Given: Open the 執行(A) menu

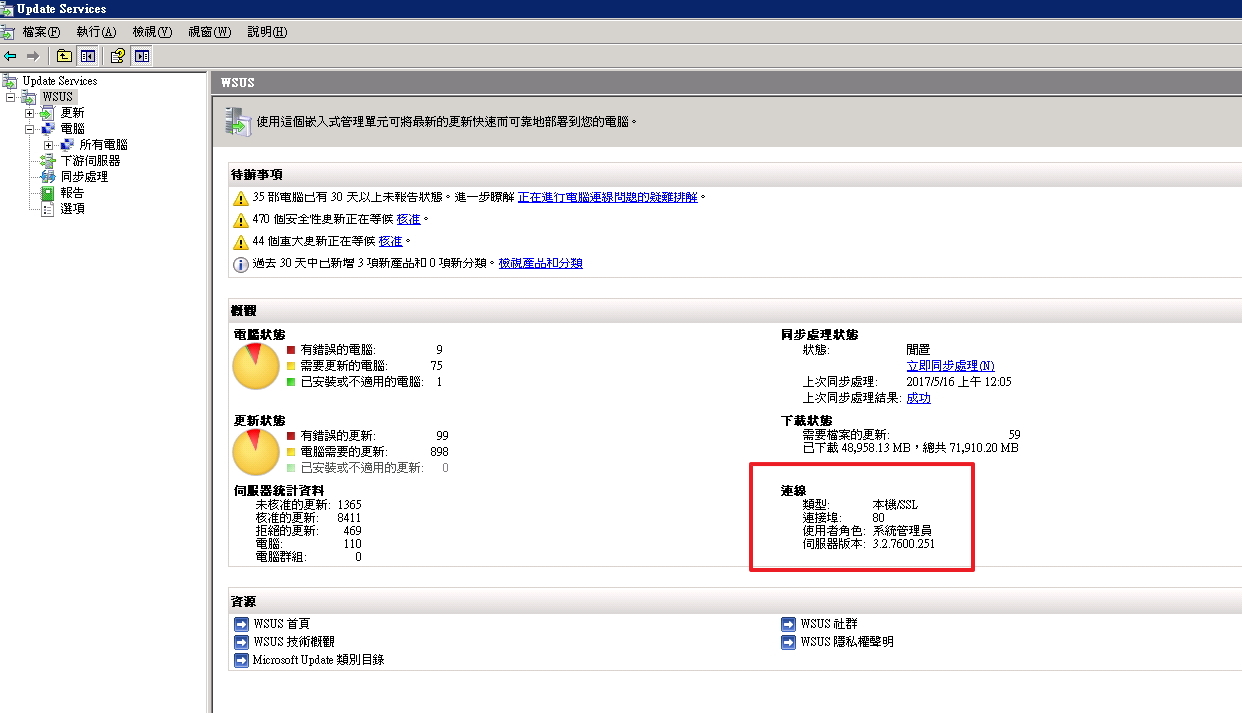Looking at the screenshot, I should tap(96, 32).
